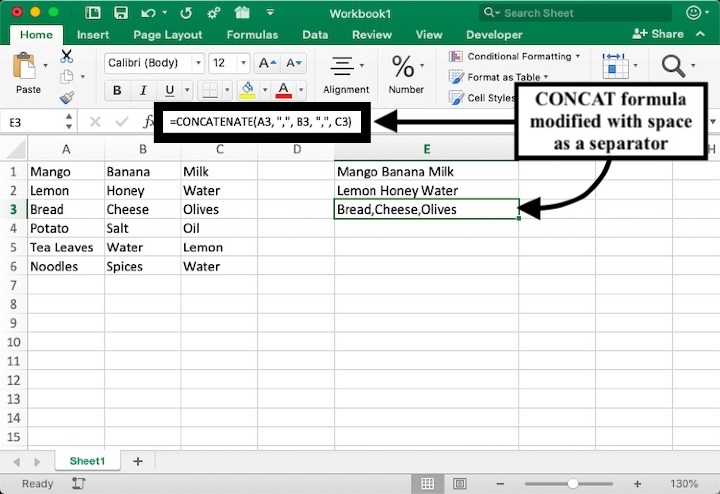This screenshot has width=720, height=494.
Task: Open the gear-shaped icon in title bar
Action: [214, 13]
